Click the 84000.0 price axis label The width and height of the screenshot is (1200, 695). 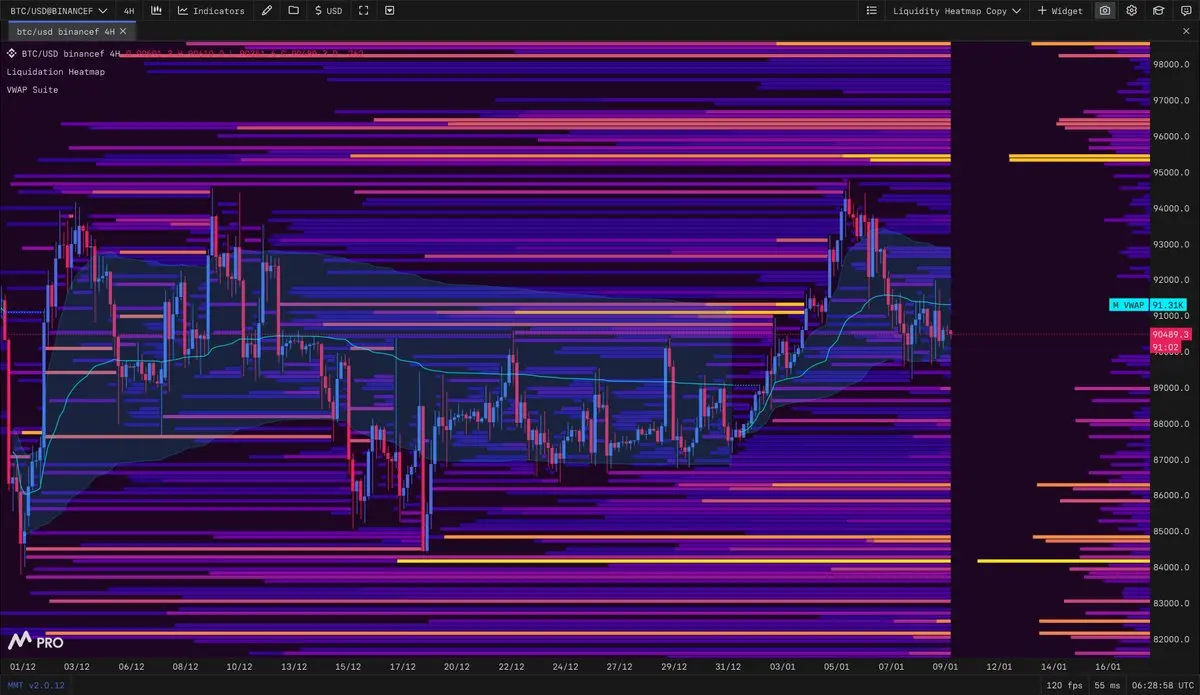1171,567
